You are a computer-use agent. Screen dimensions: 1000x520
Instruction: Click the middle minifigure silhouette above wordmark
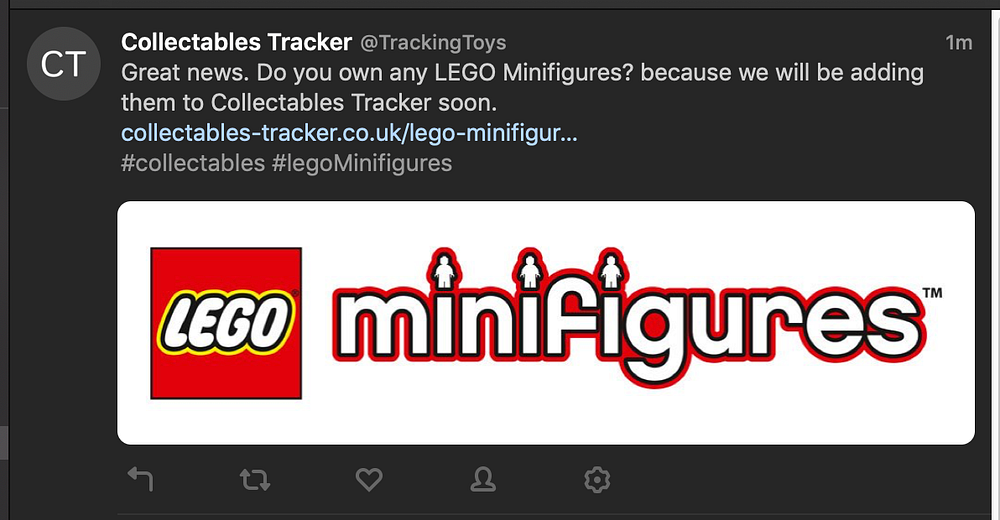tap(527, 271)
